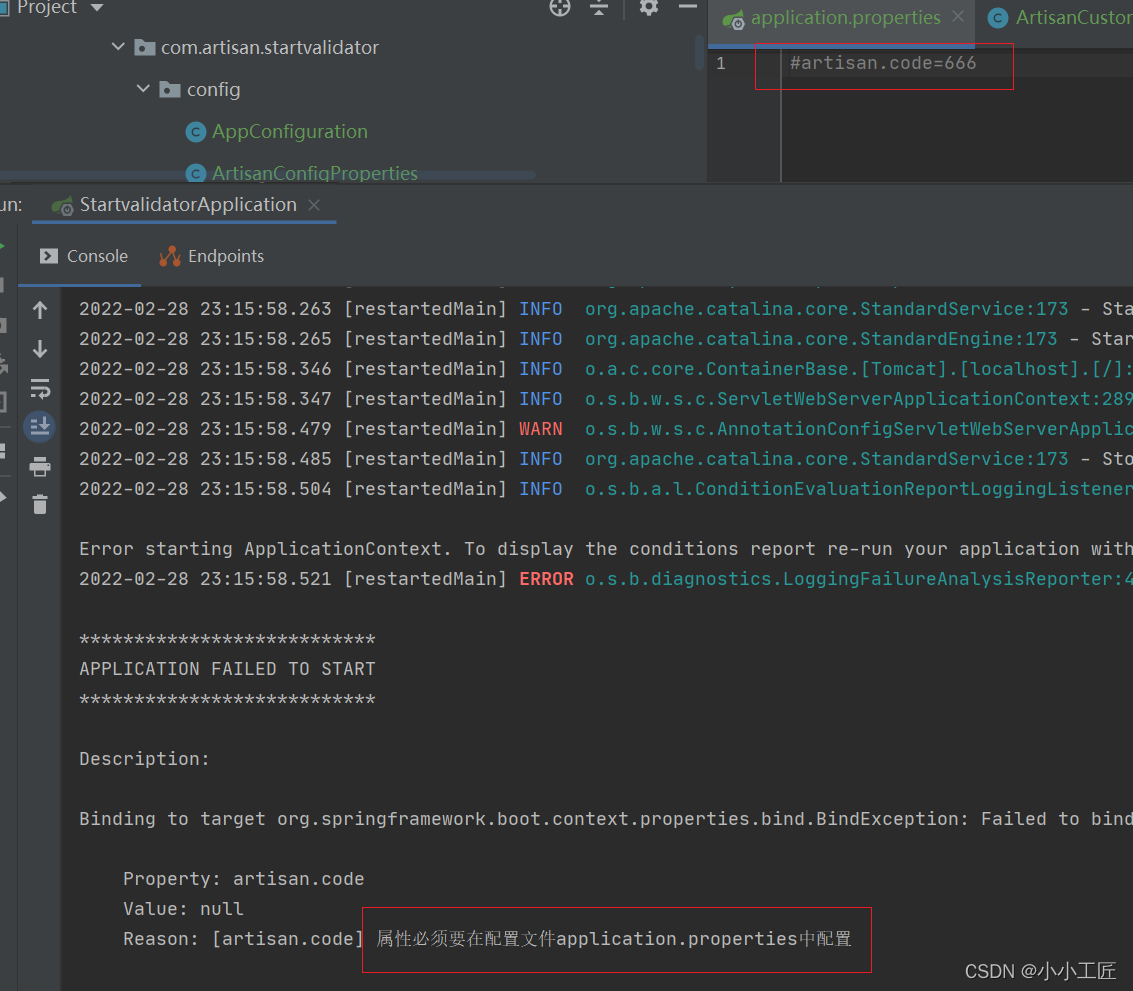This screenshot has width=1133, height=991.
Task: Toggle soft-wrap in the console
Action: 40,388
